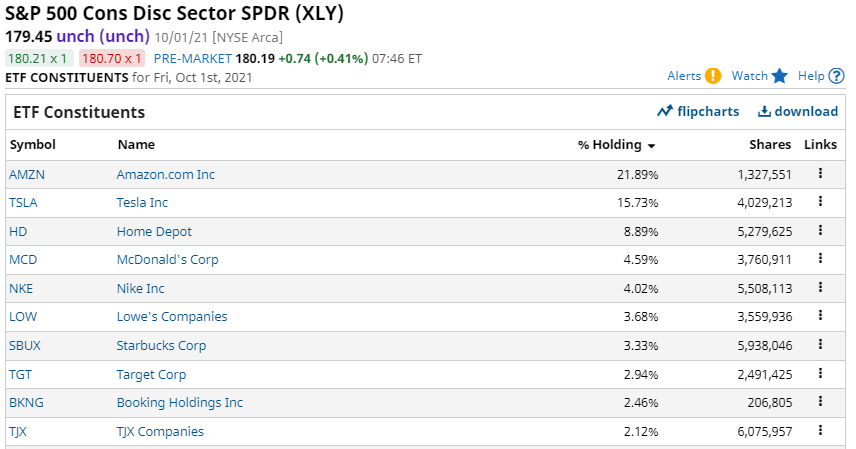The image size is (856, 449).
Task: Toggle the Watch star icon
Action: click(780, 76)
